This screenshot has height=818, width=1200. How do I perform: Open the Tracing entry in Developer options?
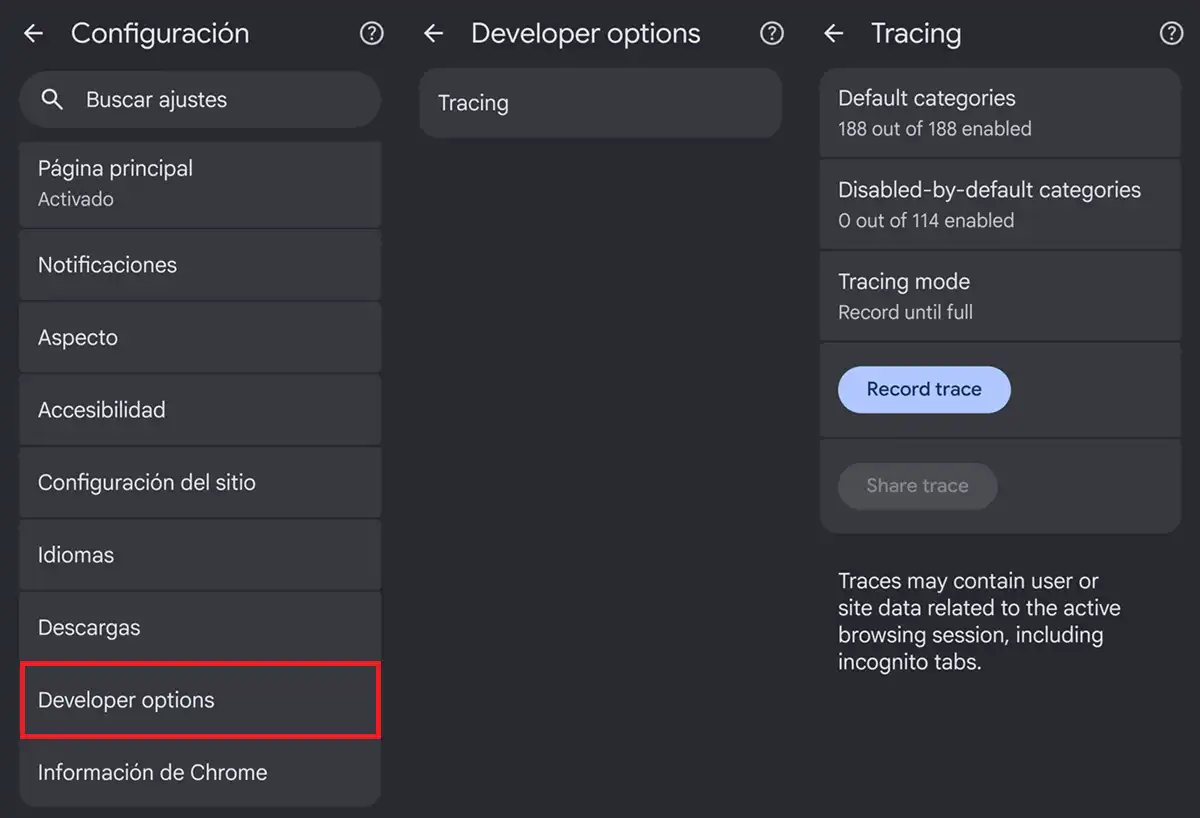click(600, 103)
